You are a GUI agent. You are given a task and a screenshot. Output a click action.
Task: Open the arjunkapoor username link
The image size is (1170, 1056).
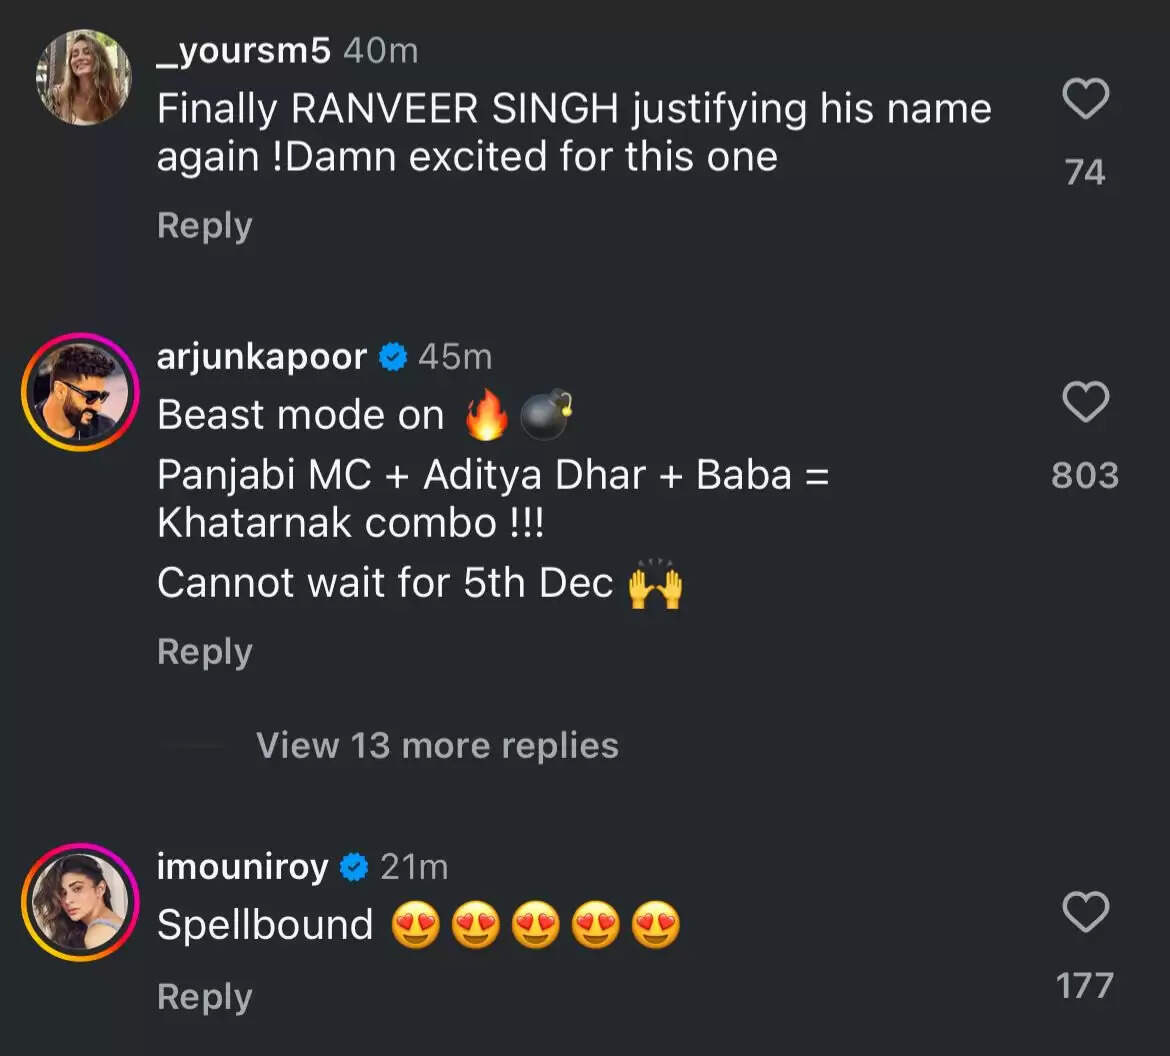pyautogui.click(x=262, y=357)
